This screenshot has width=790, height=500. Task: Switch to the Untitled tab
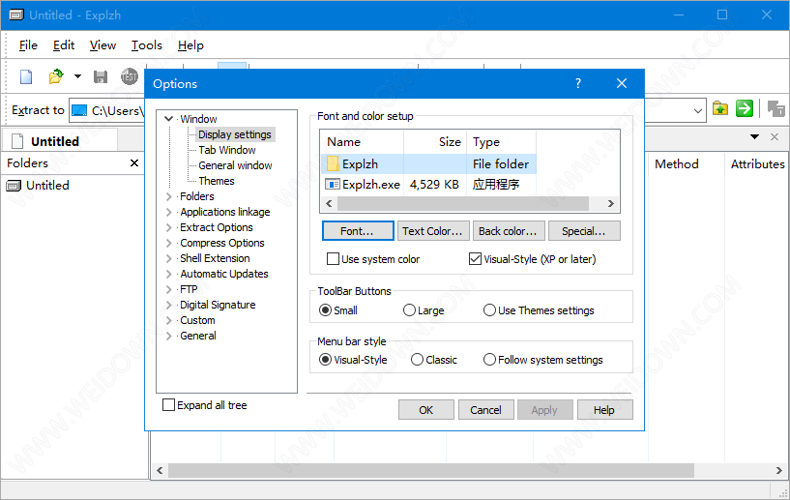[x=60, y=141]
